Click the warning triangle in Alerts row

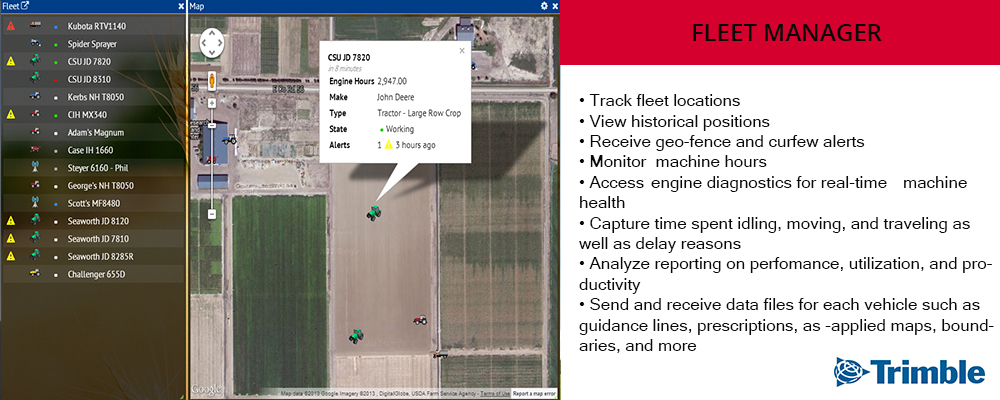pyautogui.click(x=389, y=145)
